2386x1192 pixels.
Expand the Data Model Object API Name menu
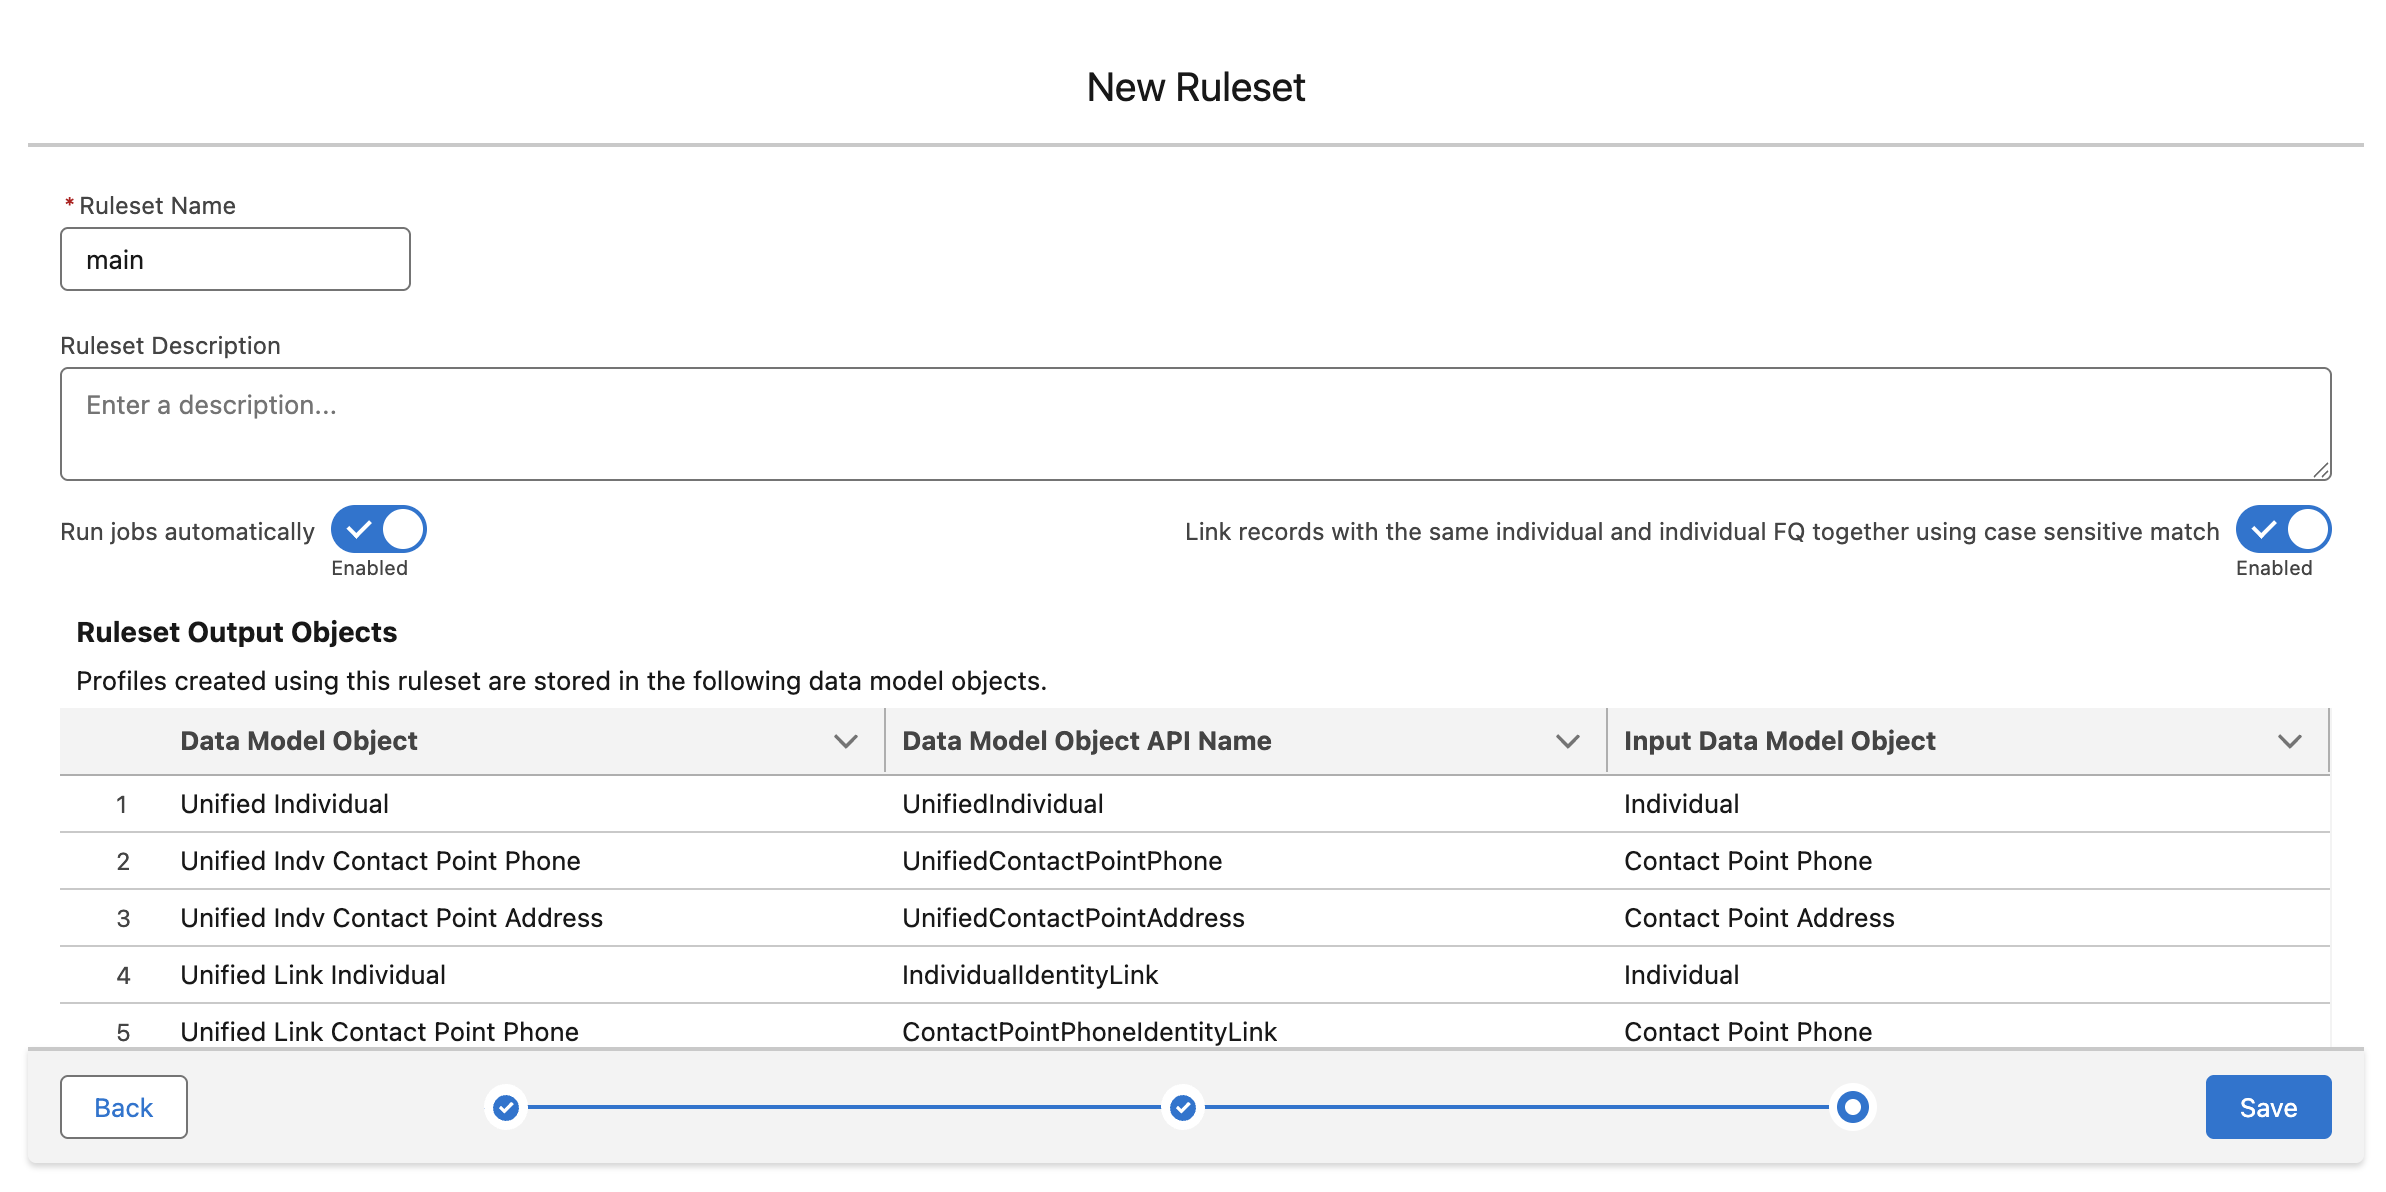[x=1565, y=741]
